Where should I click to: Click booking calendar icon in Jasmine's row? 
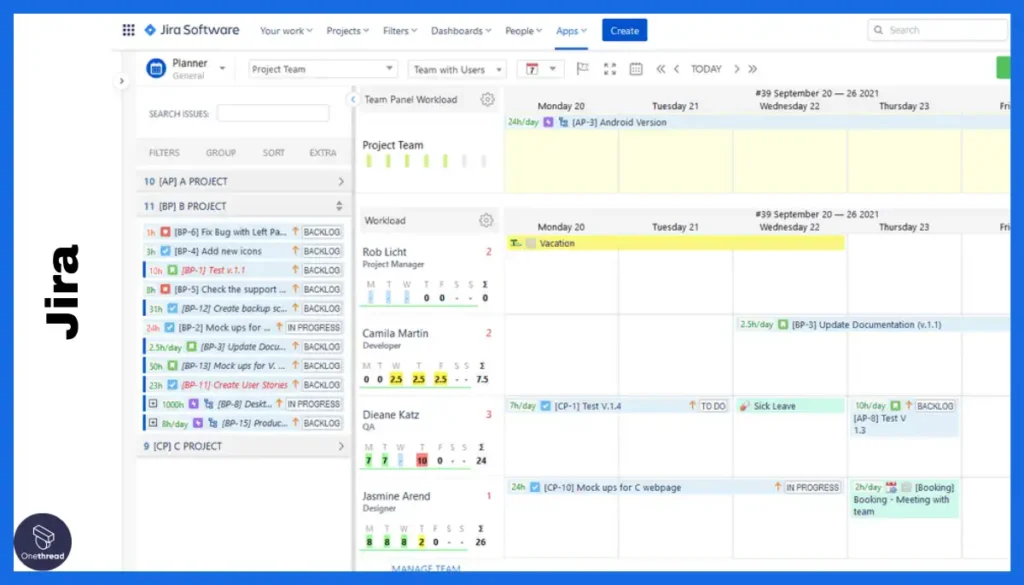(891, 487)
